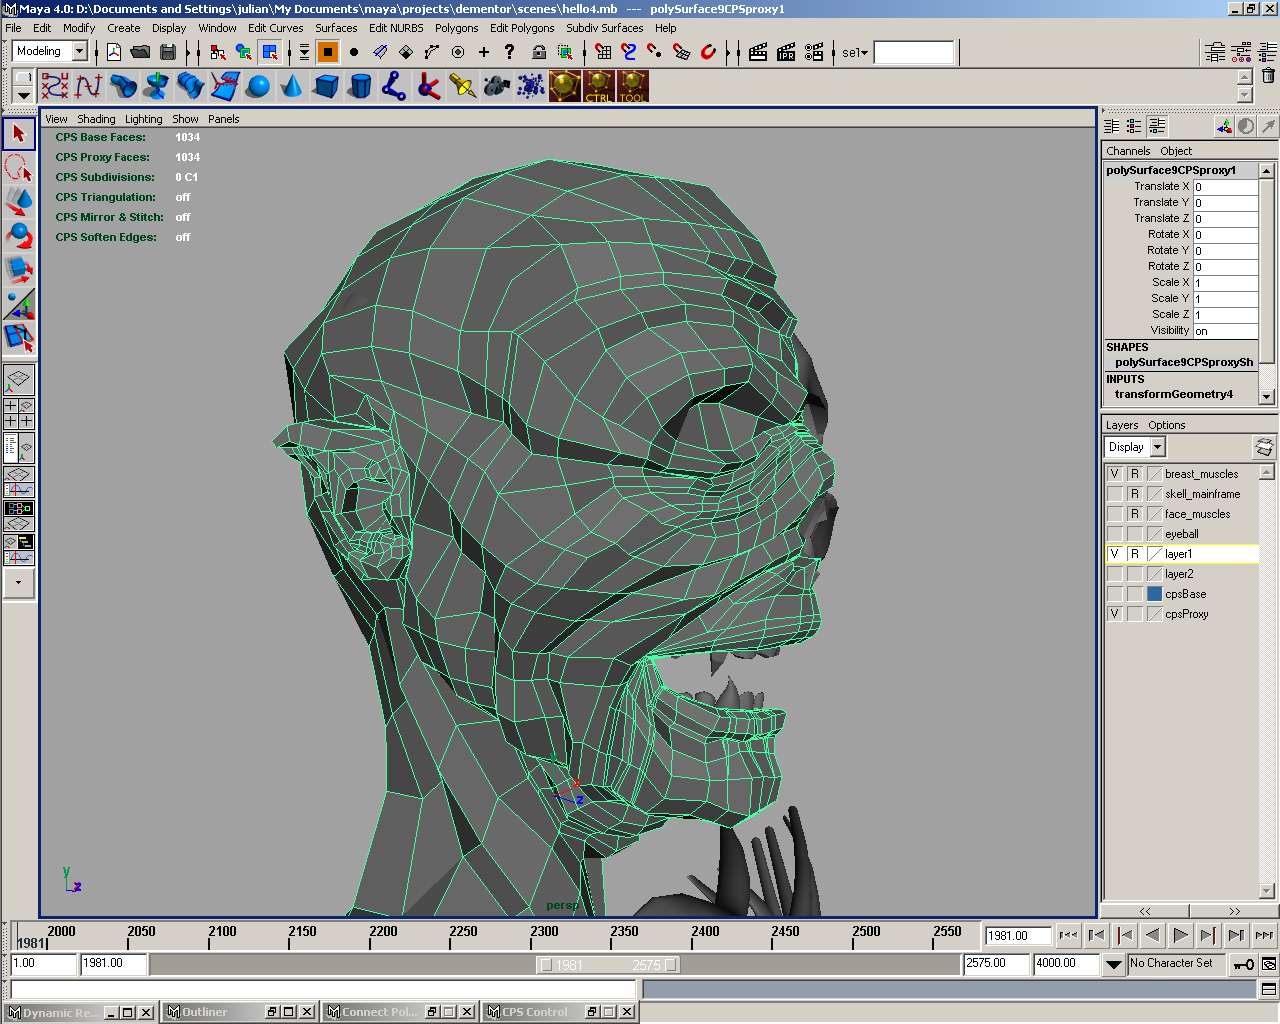Open the Display layer type dropdown
Screen dimensions: 1280x1024
coord(1157,447)
